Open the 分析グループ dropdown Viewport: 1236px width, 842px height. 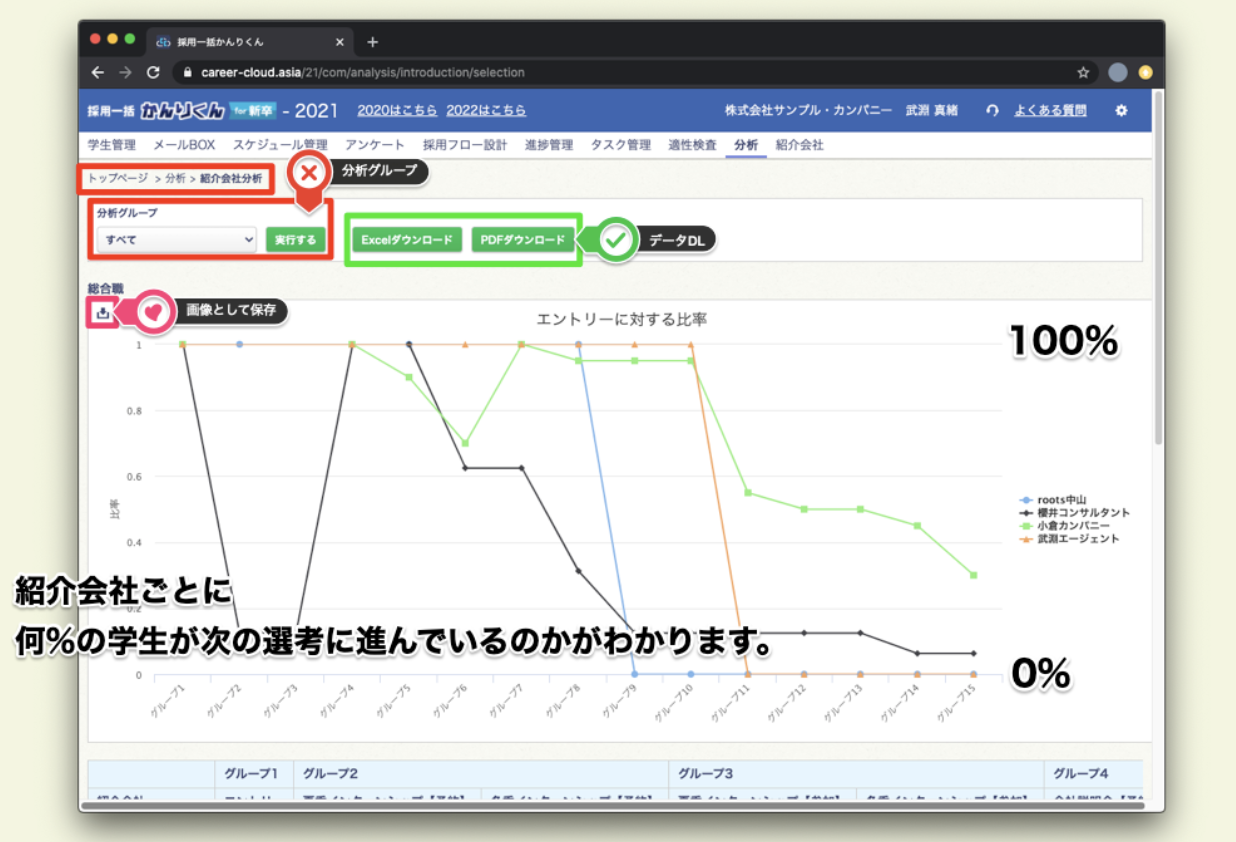point(177,240)
